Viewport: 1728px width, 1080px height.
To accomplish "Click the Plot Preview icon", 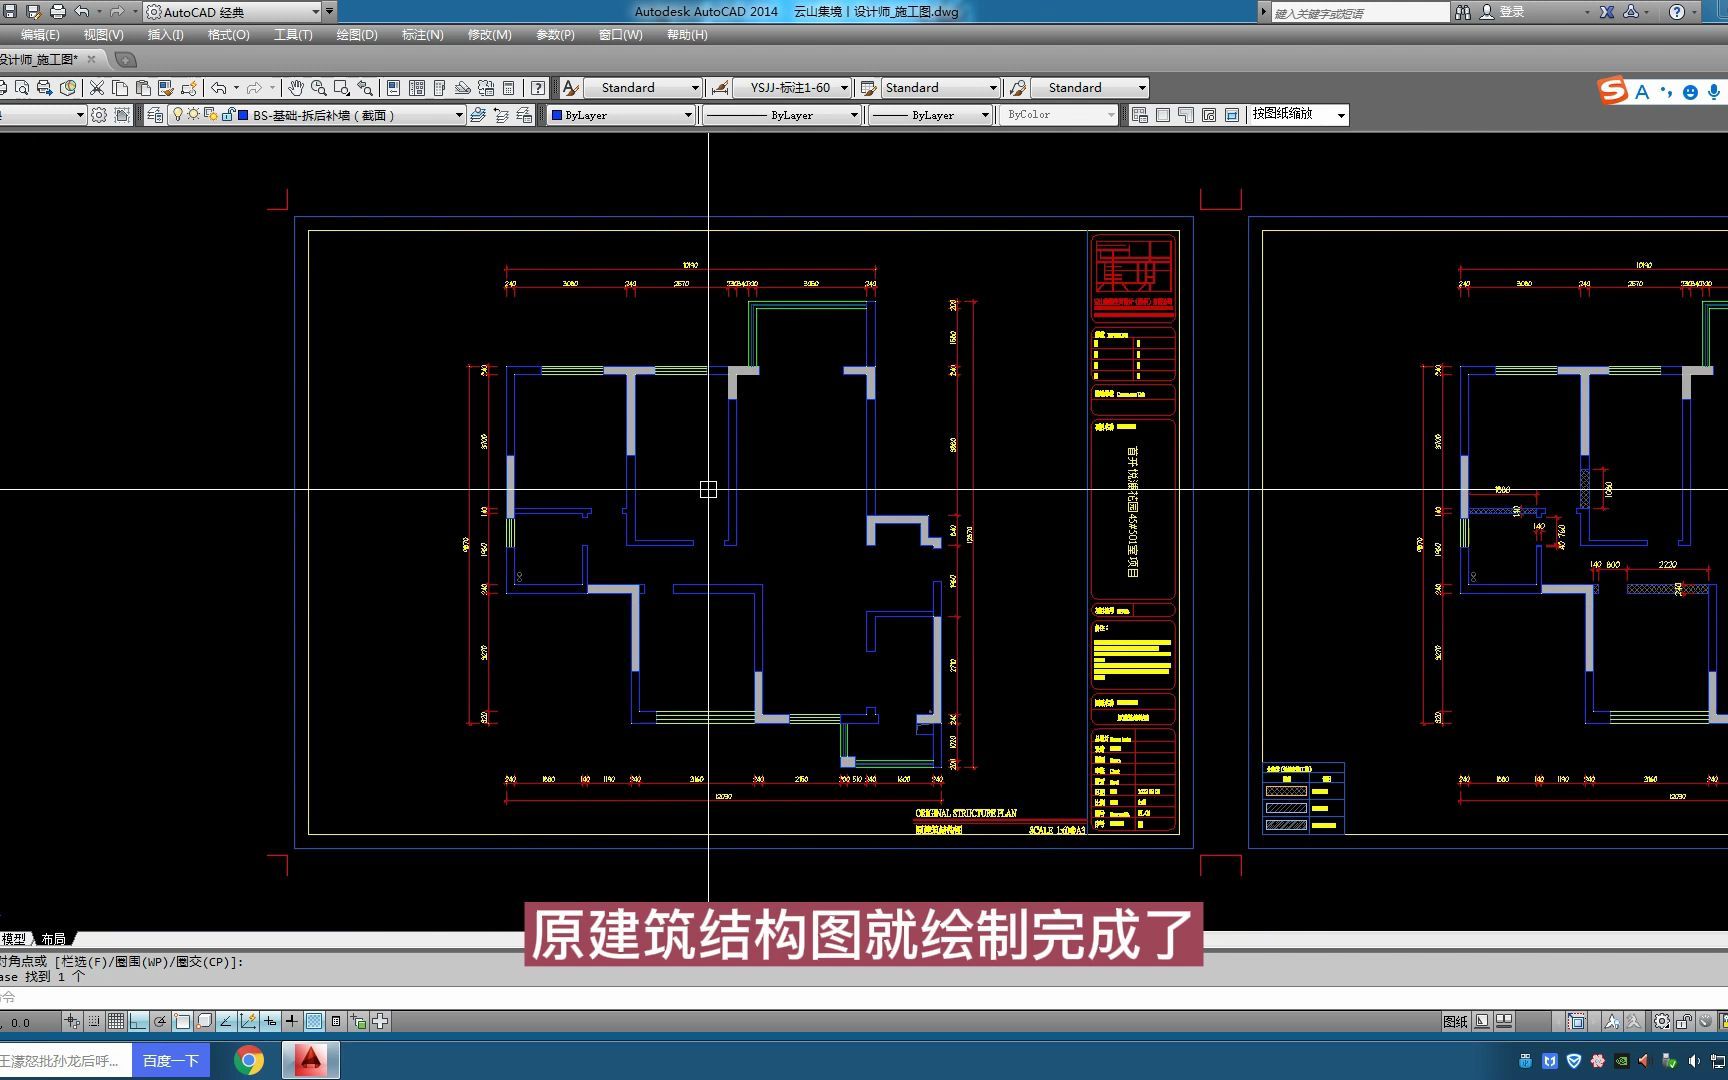I will [22, 88].
